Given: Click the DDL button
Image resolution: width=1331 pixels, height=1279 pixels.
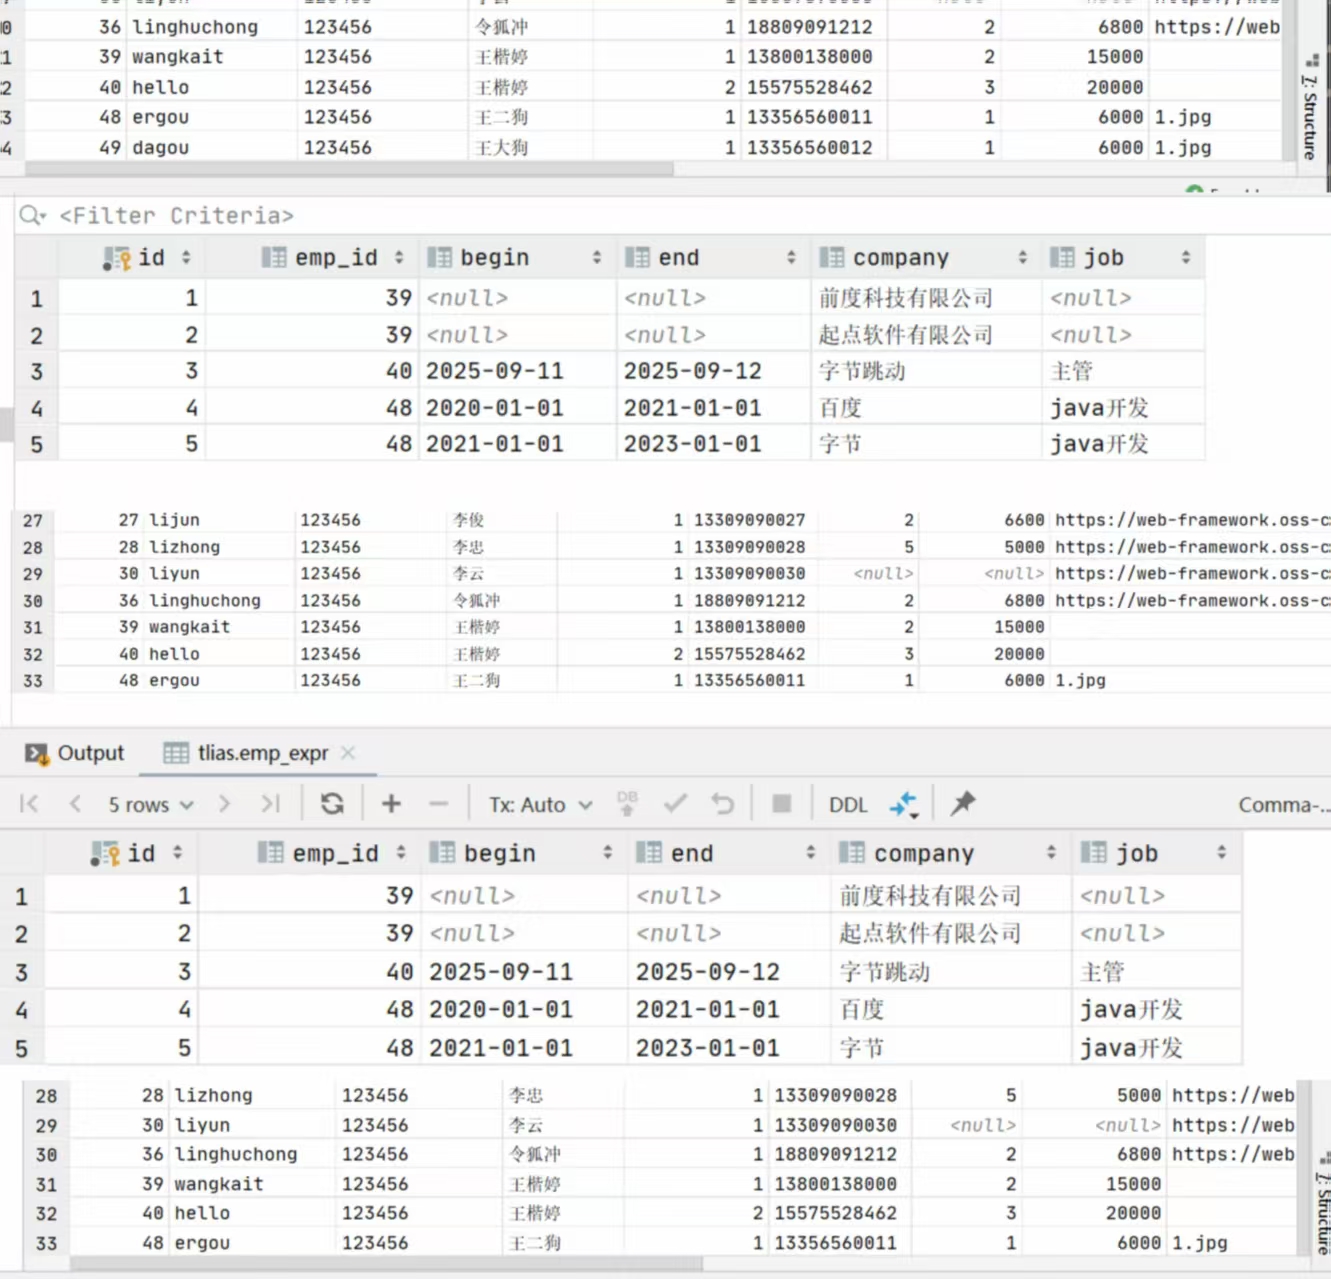Looking at the screenshot, I should pyautogui.click(x=848, y=805).
